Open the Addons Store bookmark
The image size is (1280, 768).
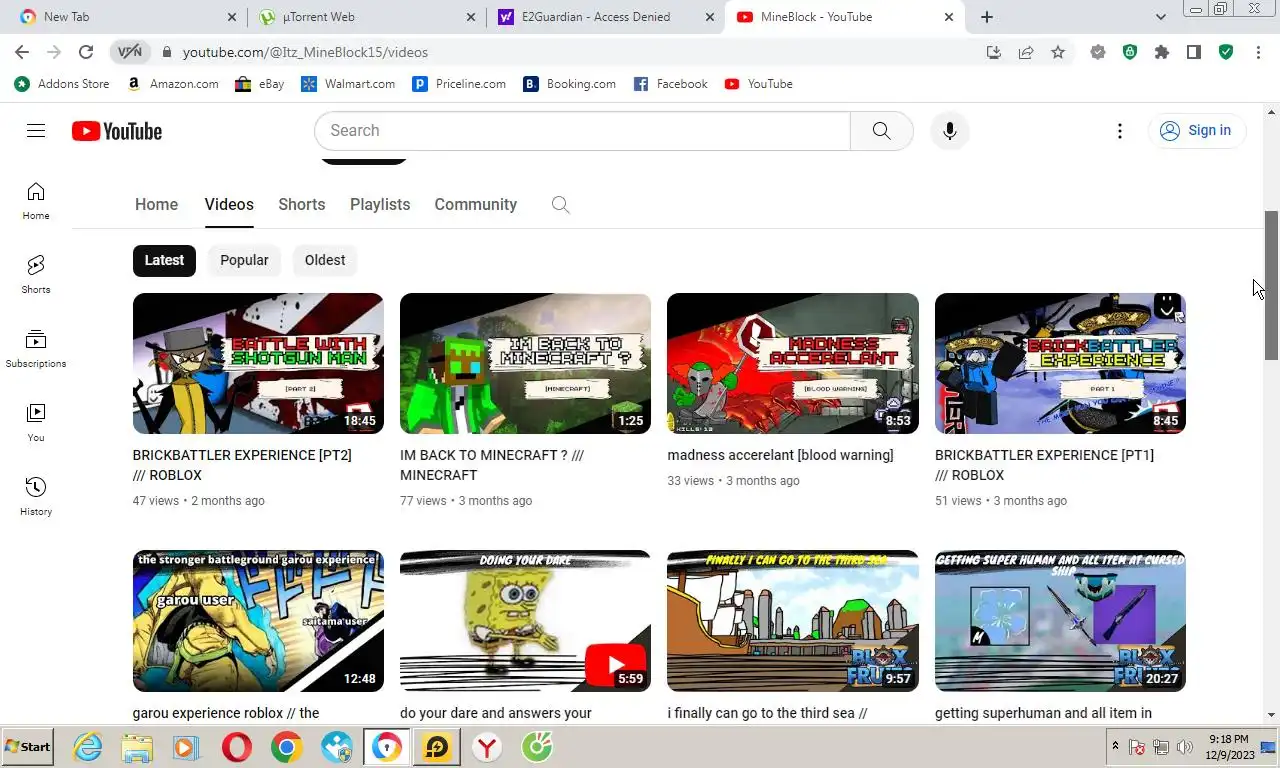(x=62, y=84)
